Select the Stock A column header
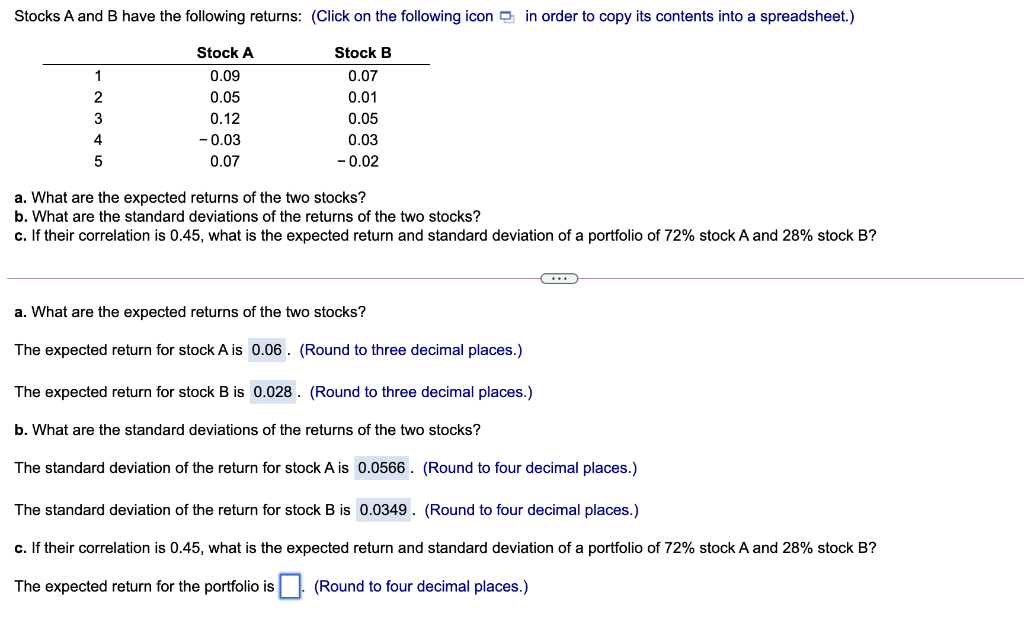The image size is (1024, 620). coord(225,52)
